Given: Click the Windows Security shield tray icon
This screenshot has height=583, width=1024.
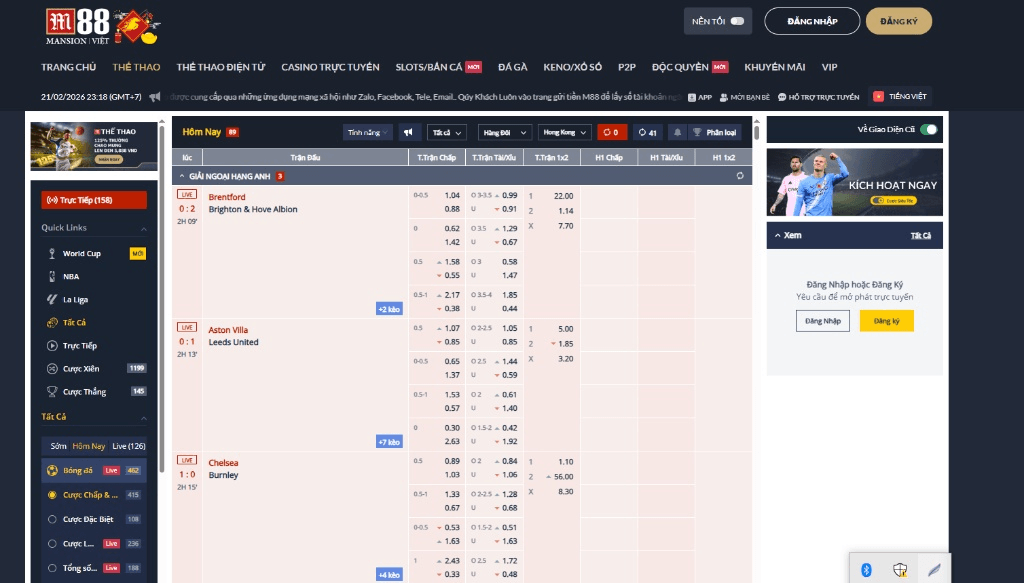Looking at the screenshot, I should pyautogui.click(x=900, y=570).
